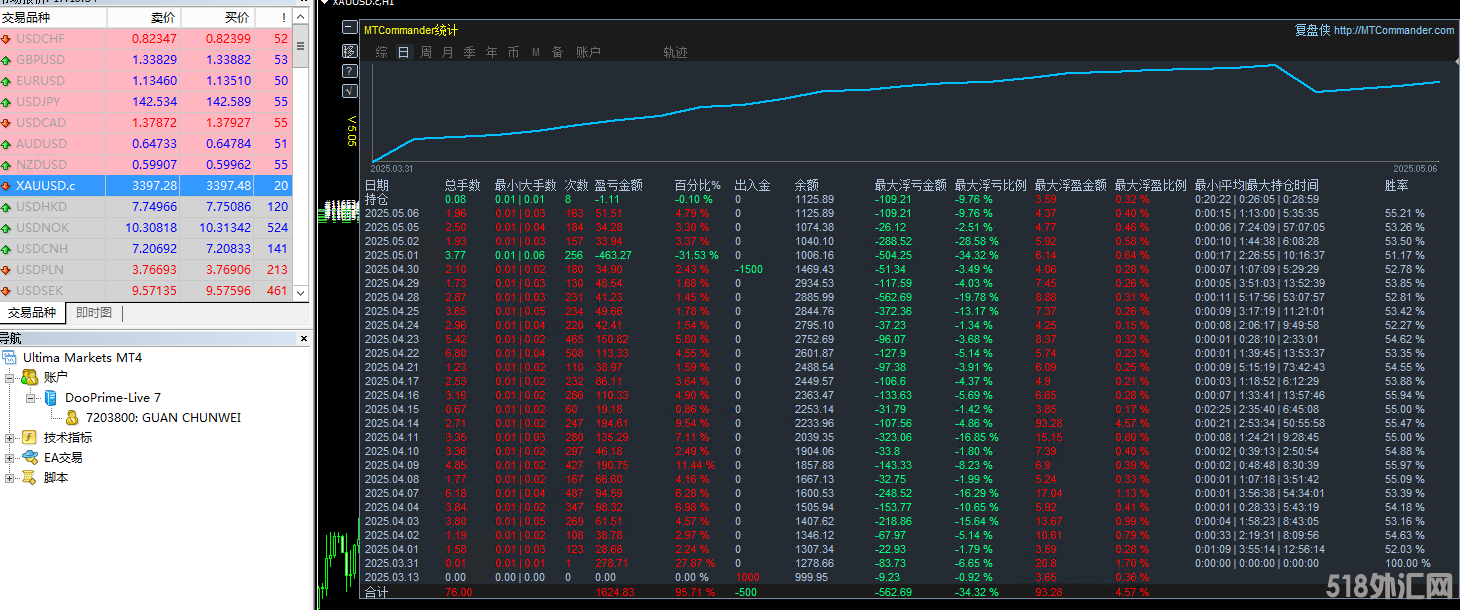Select the 综 overall statistics tab
Viewport: 1460px width, 610px height.
click(382, 52)
